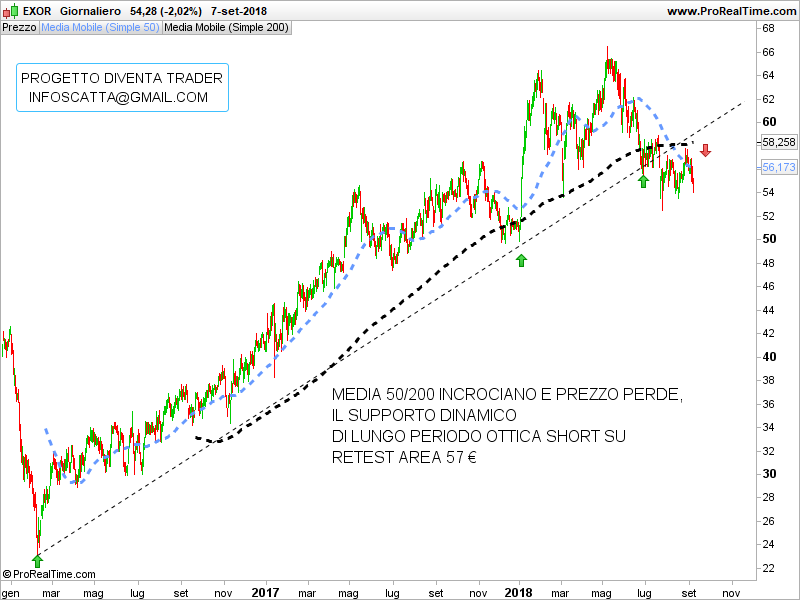This screenshot has height=600, width=800.
Task: Select the PROGETTO DIVENTA TRADER text box
Action: pyautogui.click(x=122, y=87)
